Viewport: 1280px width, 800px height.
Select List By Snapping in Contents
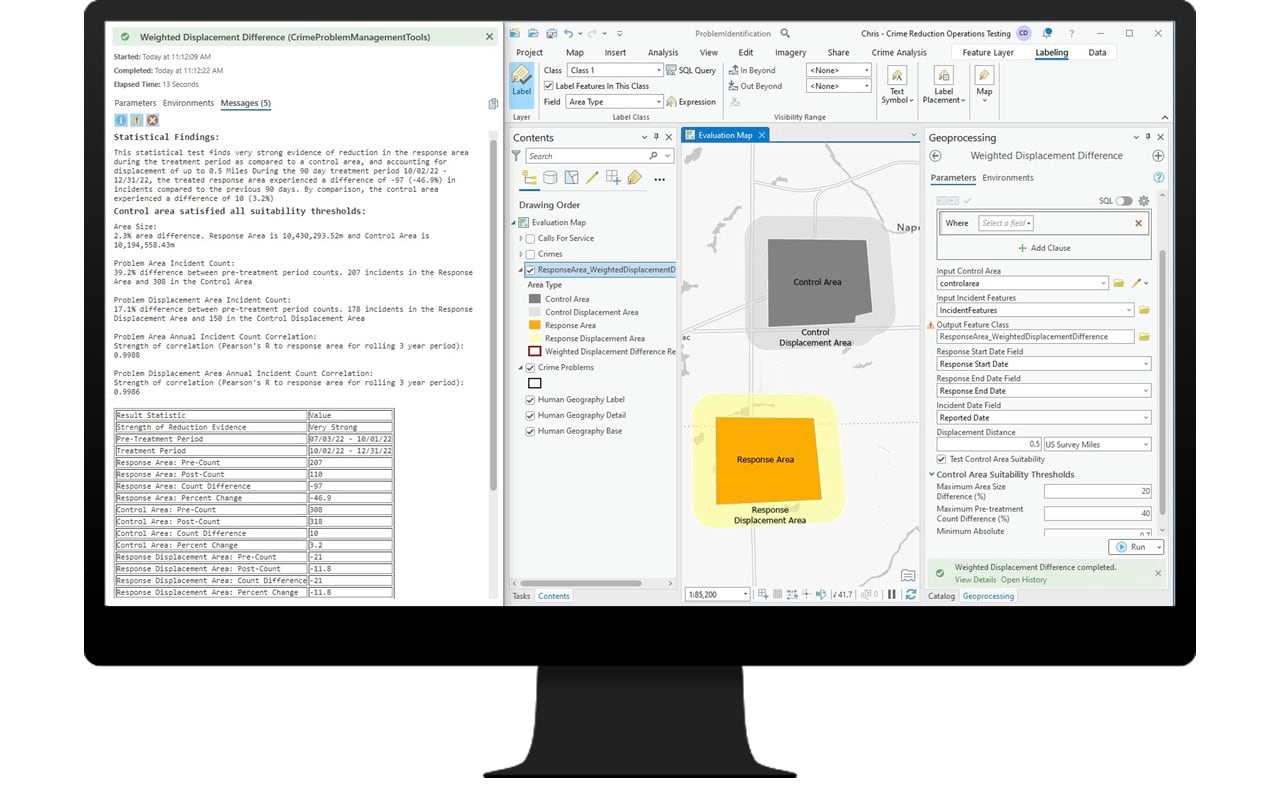(613, 178)
